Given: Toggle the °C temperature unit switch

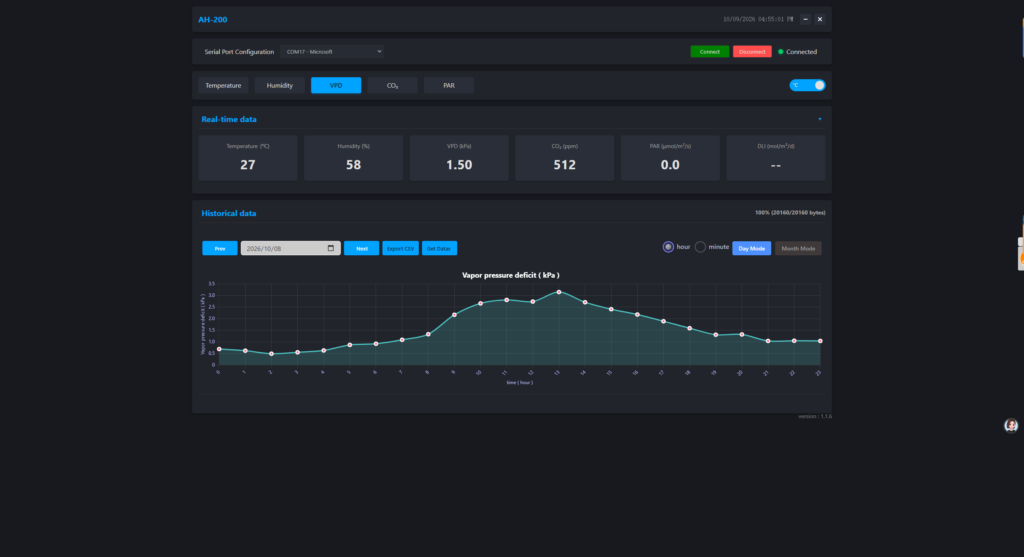Looking at the screenshot, I should [x=807, y=86].
